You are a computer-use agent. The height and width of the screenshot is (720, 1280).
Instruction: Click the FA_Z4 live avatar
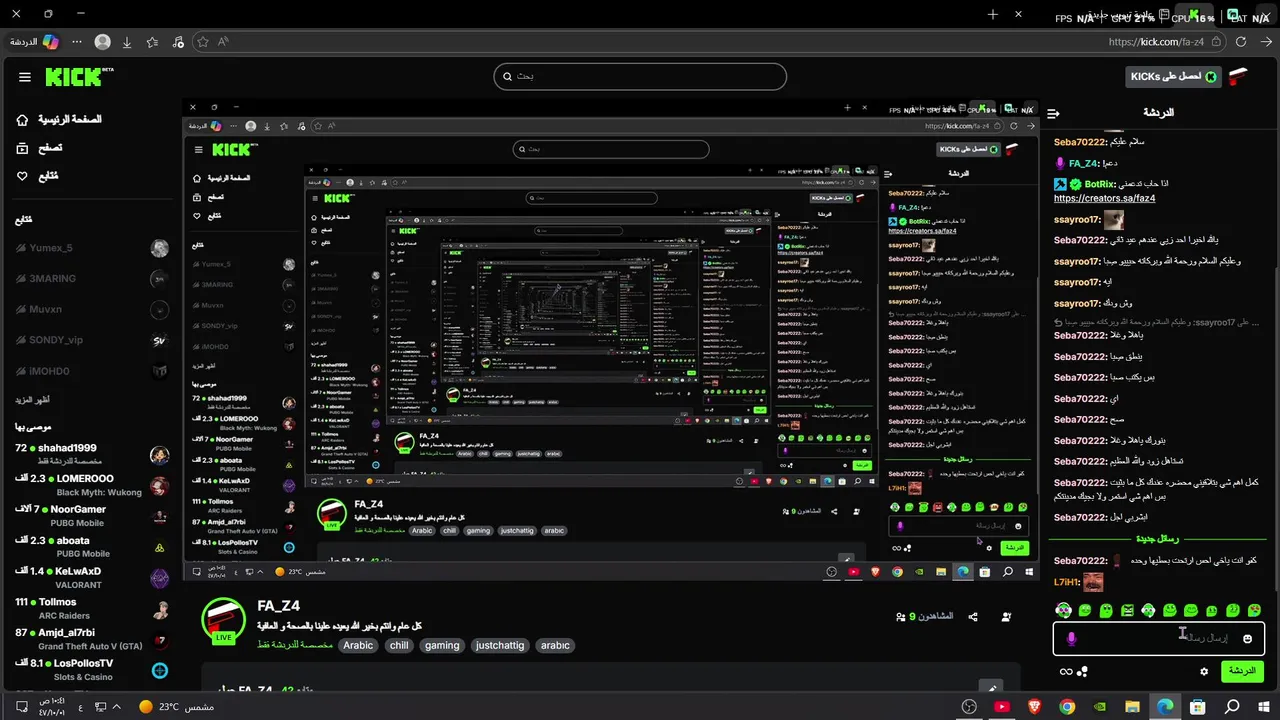point(224,621)
